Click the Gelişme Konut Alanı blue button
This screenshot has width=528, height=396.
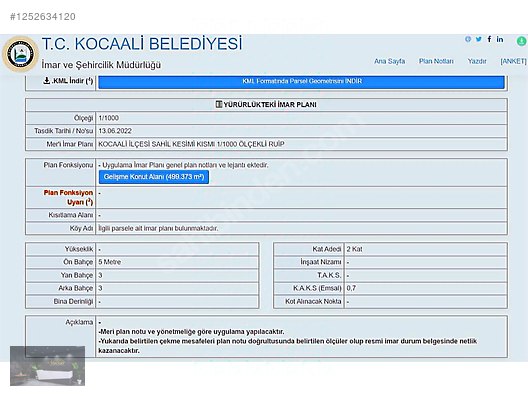[x=154, y=177]
